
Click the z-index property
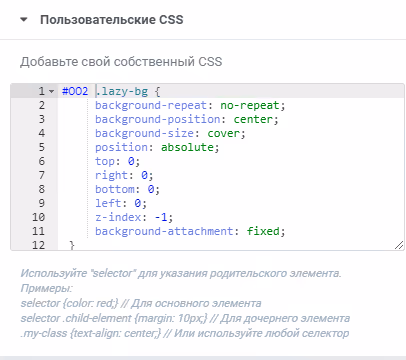[x=118, y=217]
